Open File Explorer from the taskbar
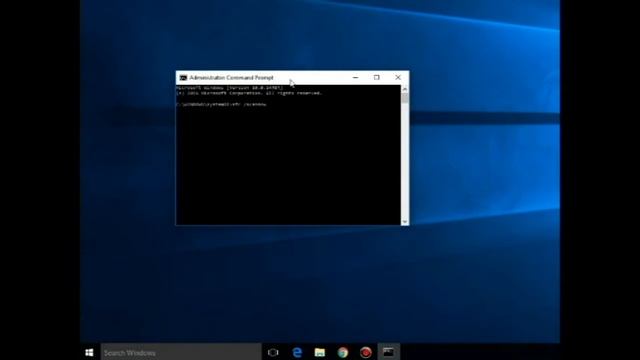The image size is (640, 360). (x=320, y=352)
